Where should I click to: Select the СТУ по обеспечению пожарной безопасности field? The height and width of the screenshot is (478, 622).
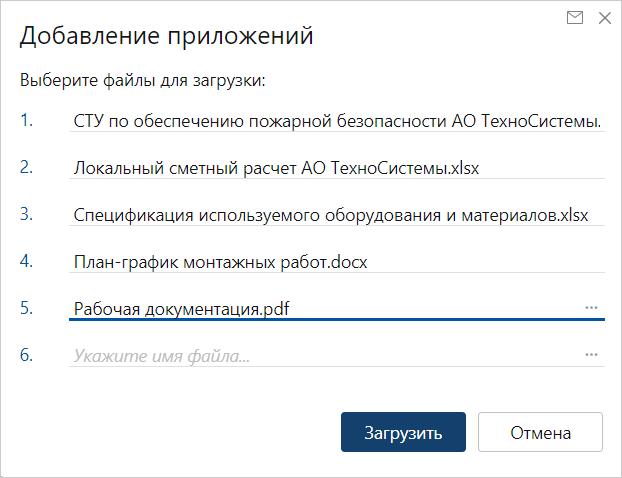pos(337,121)
